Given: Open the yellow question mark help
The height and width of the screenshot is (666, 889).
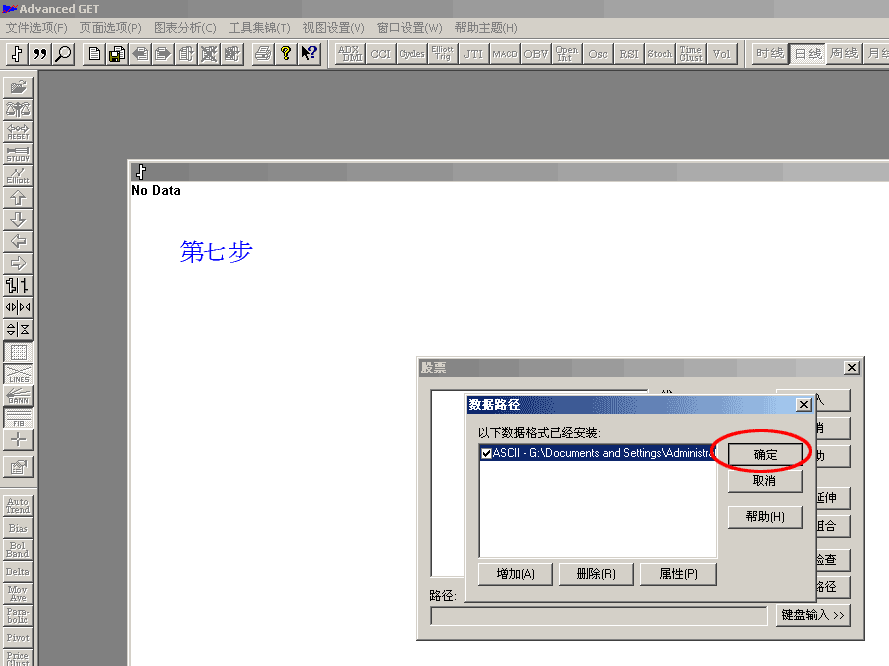Looking at the screenshot, I should tap(286, 54).
